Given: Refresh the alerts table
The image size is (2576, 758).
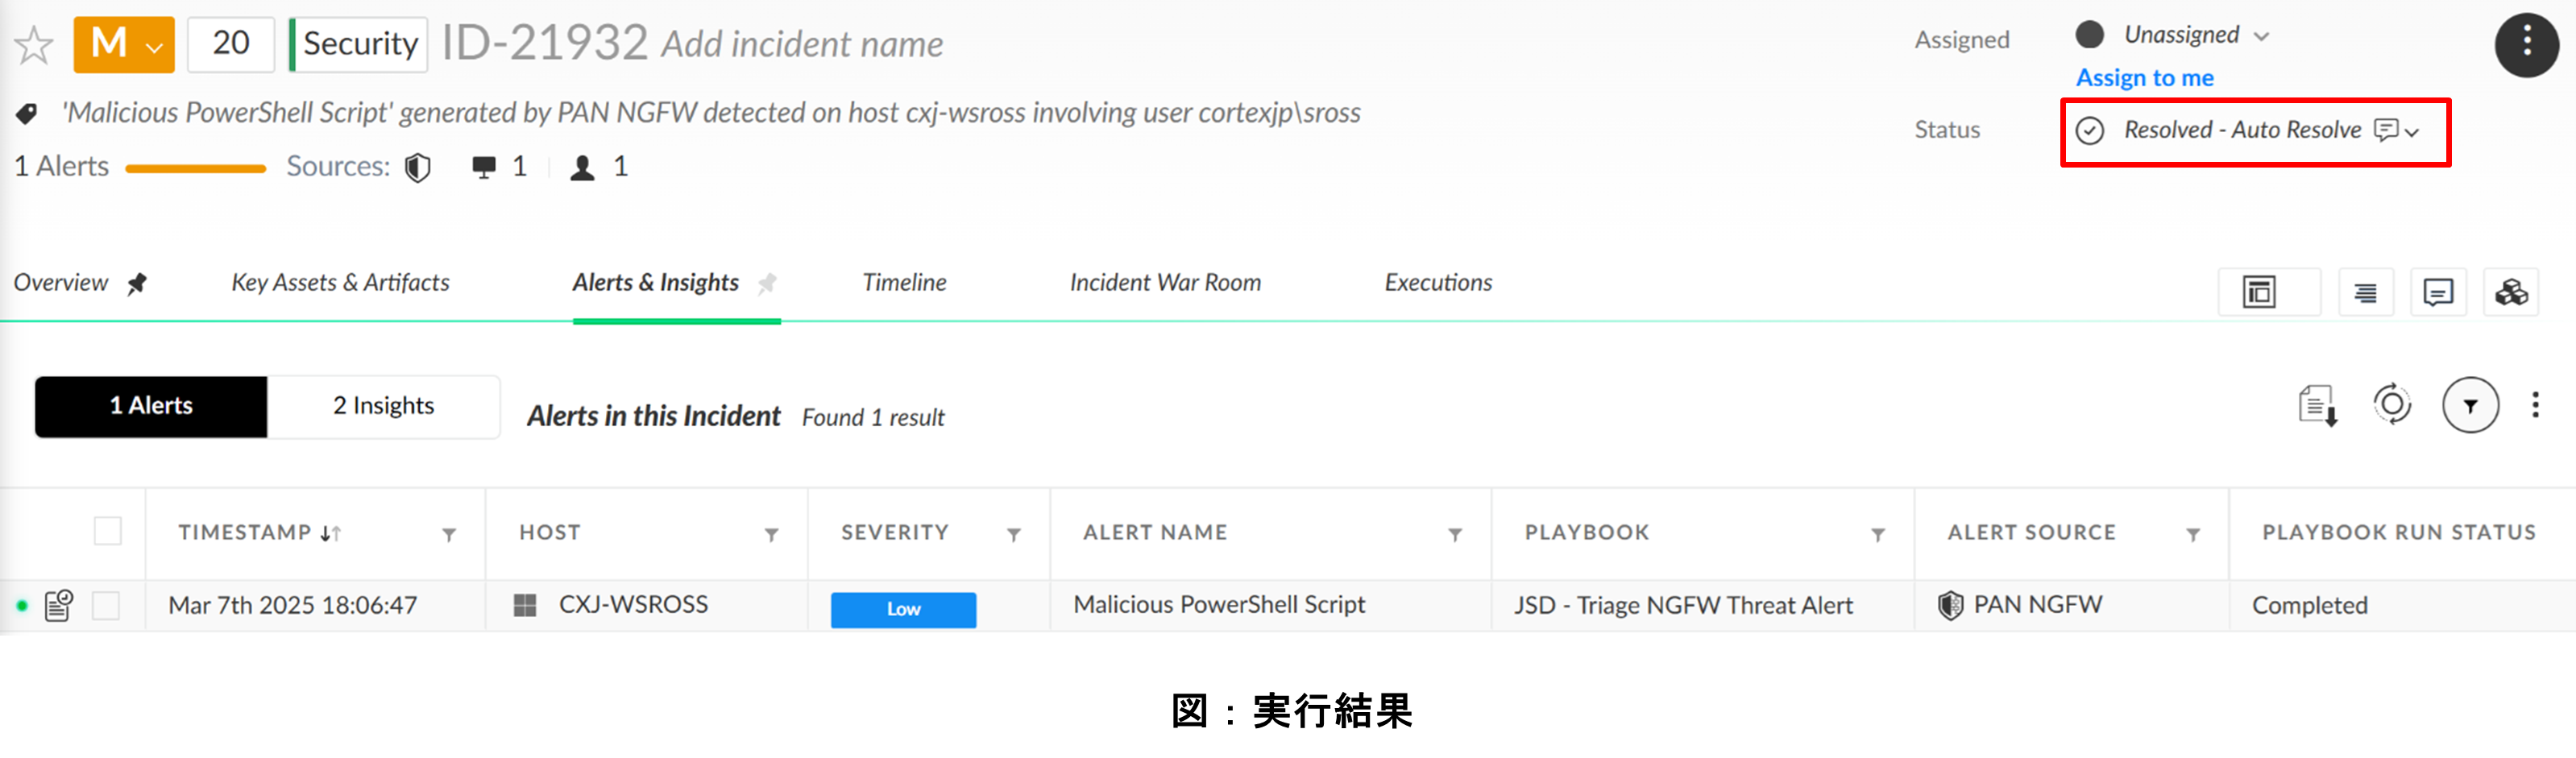Looking at the screenshot, I should pyautogui.click(x=2392, y=405).
